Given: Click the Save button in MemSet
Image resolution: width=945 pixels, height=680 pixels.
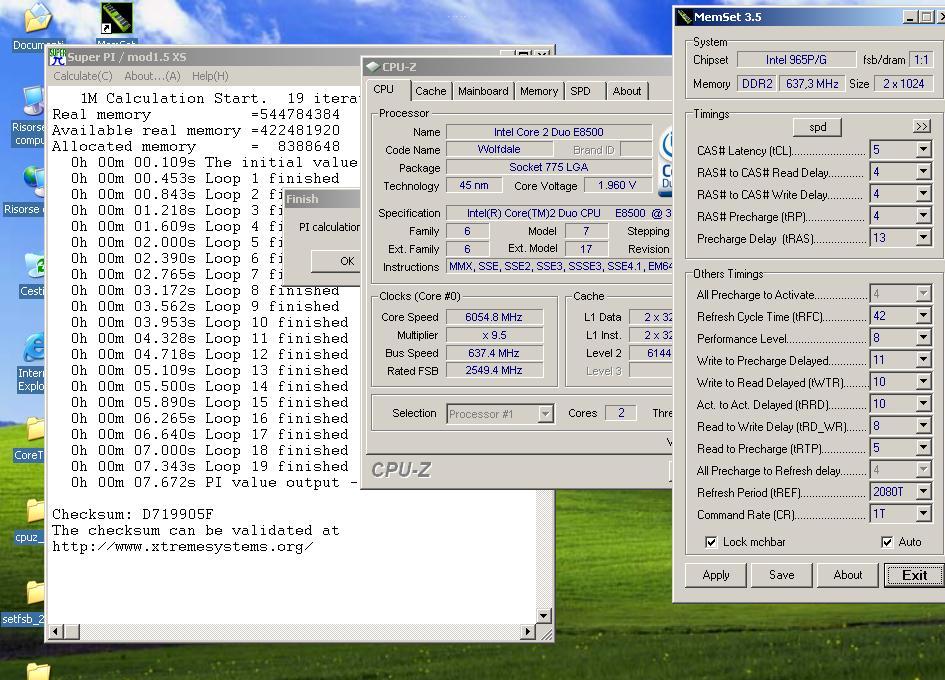Looking at the screenshot, I should 782,575.
